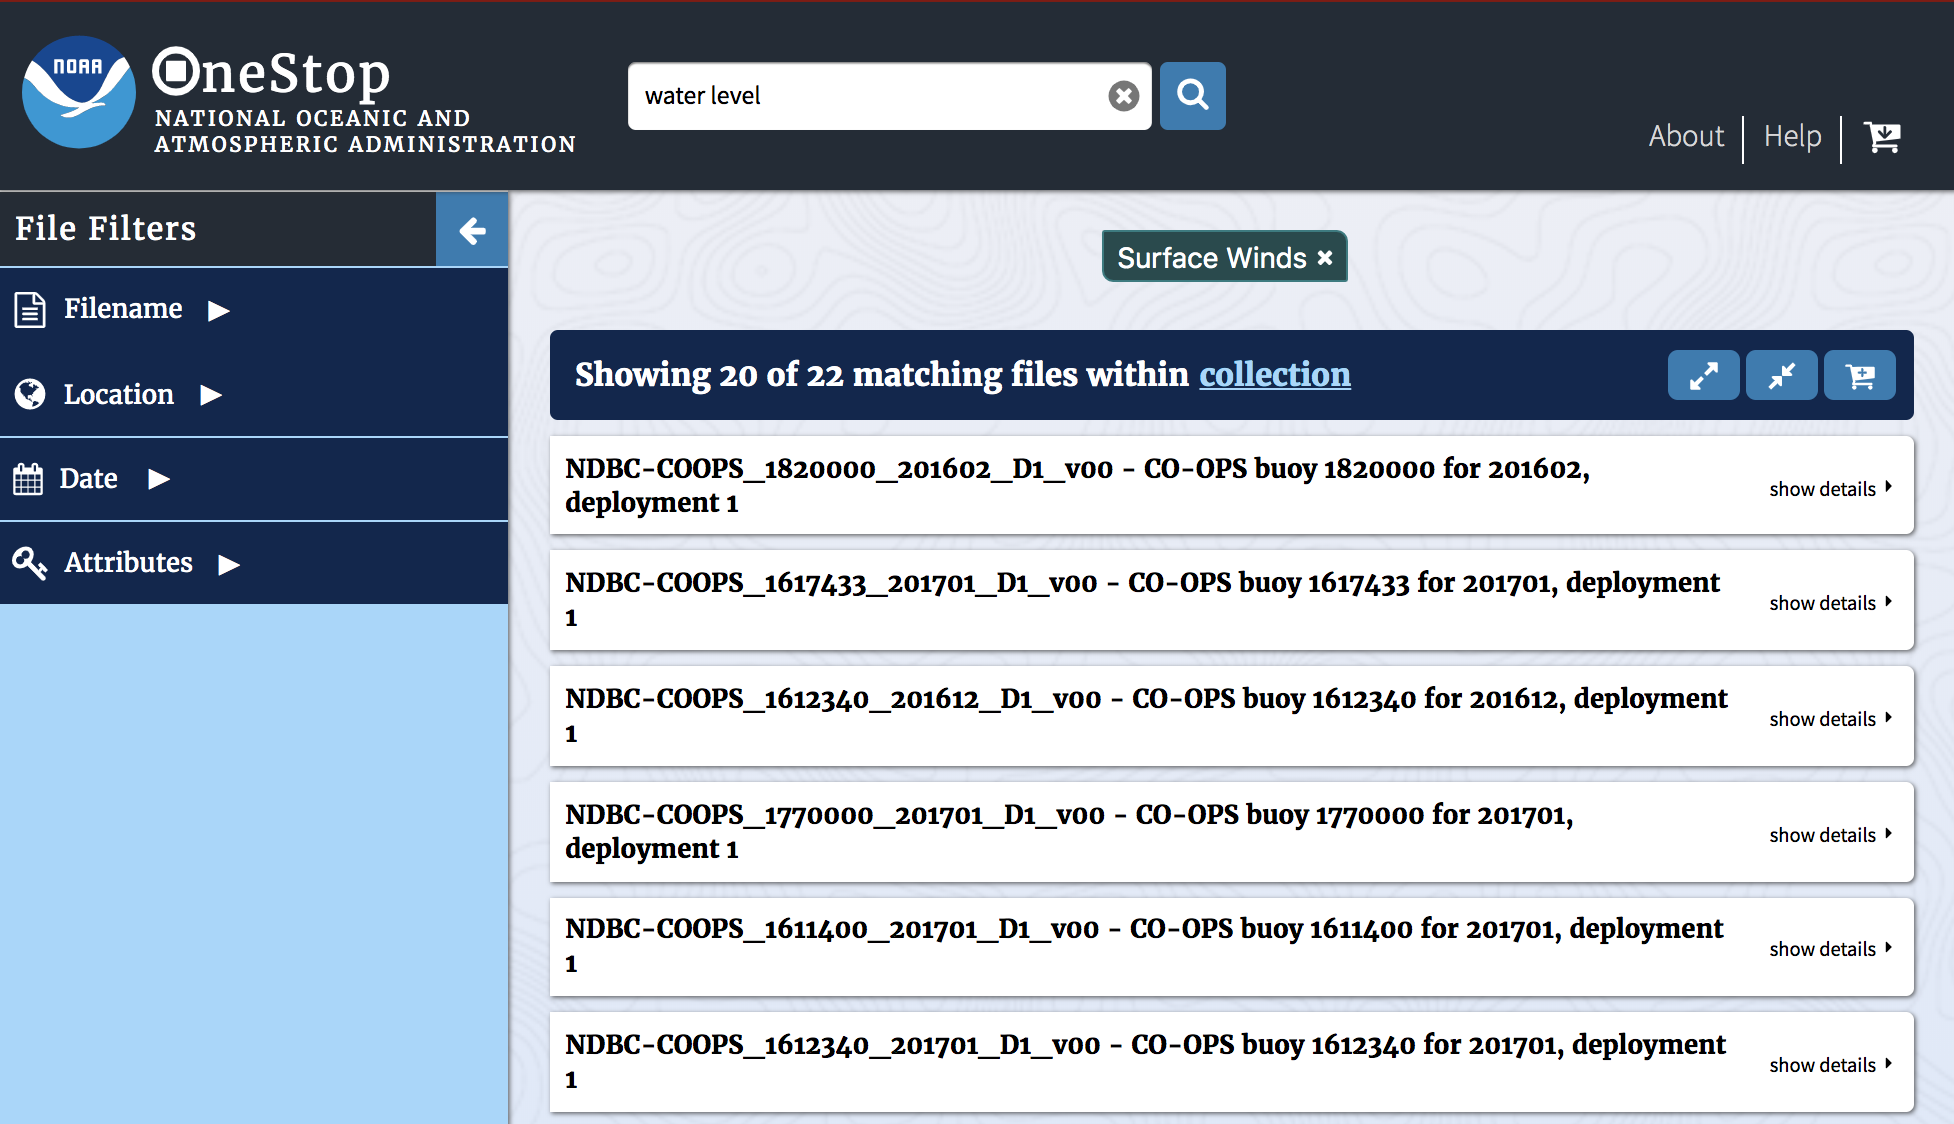Screen dimensions: 1954x1124
Task: Open the Help page
Action: pos(1793,136)
